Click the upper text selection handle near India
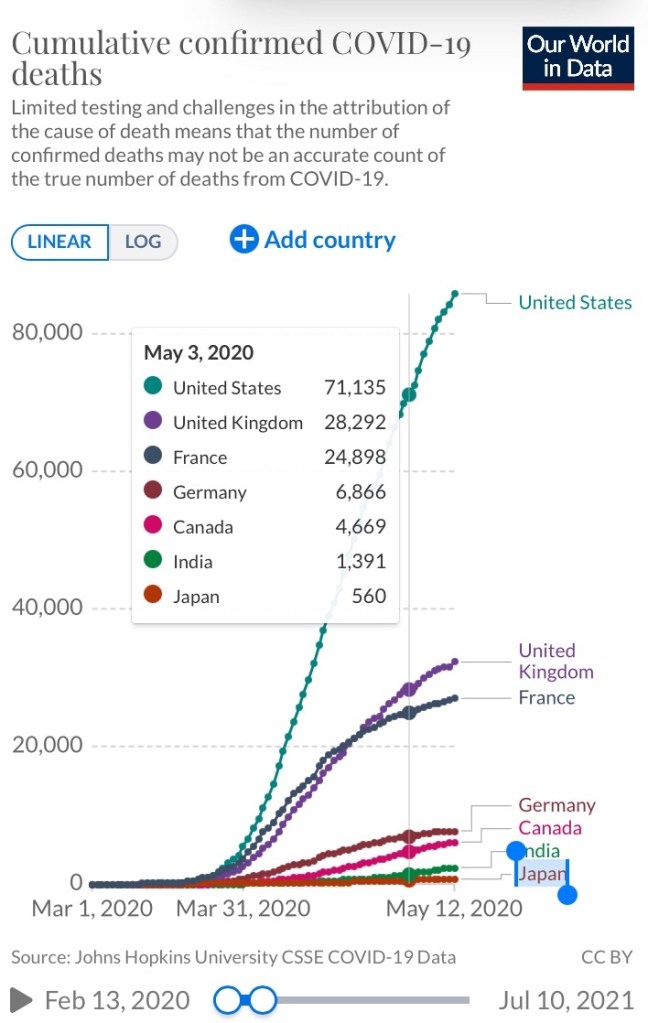648x1023 pixels. pos(515,851)
